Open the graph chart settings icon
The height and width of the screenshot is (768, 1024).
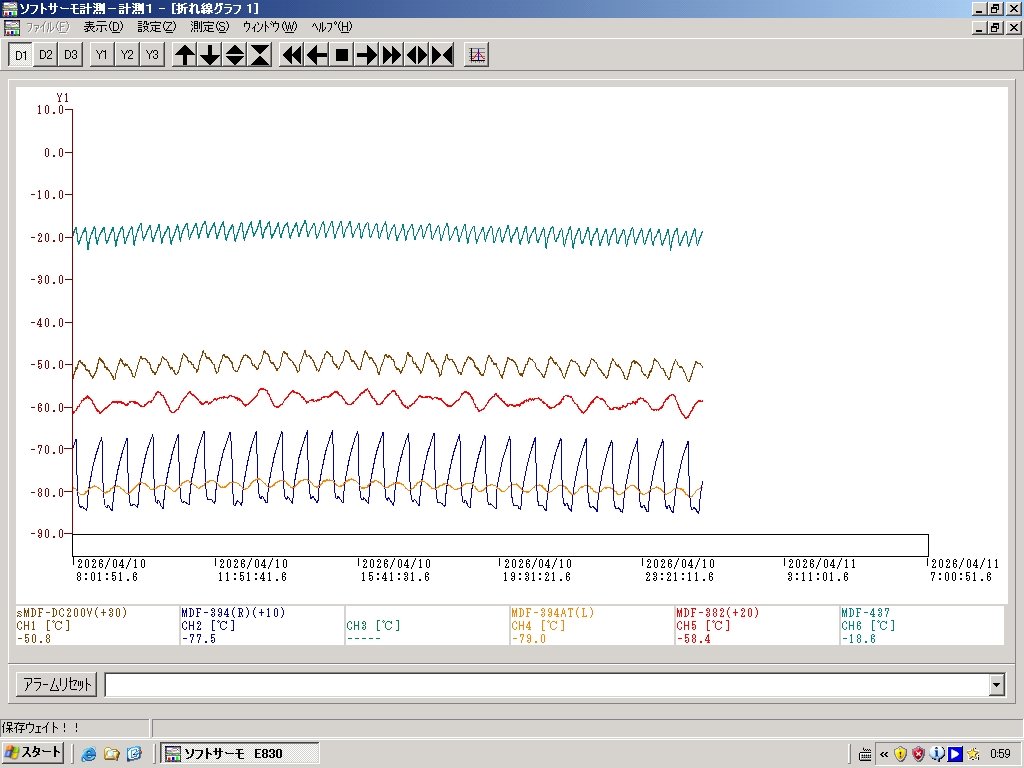point(477,55)
